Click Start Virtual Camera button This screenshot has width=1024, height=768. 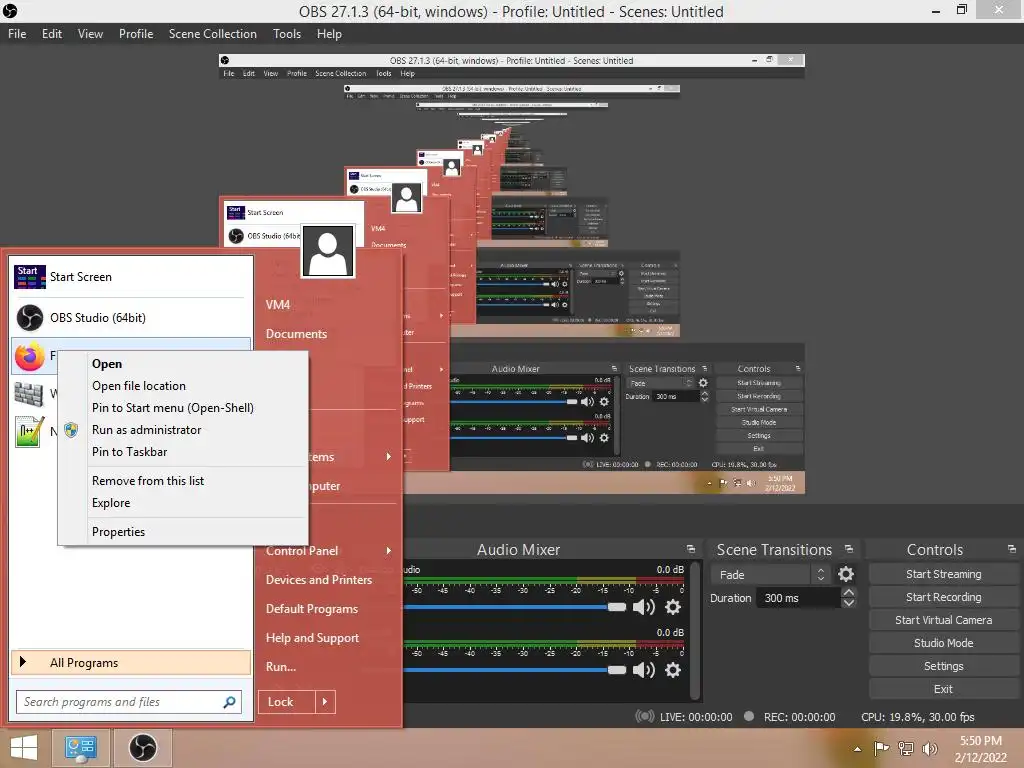coord(943,620)
